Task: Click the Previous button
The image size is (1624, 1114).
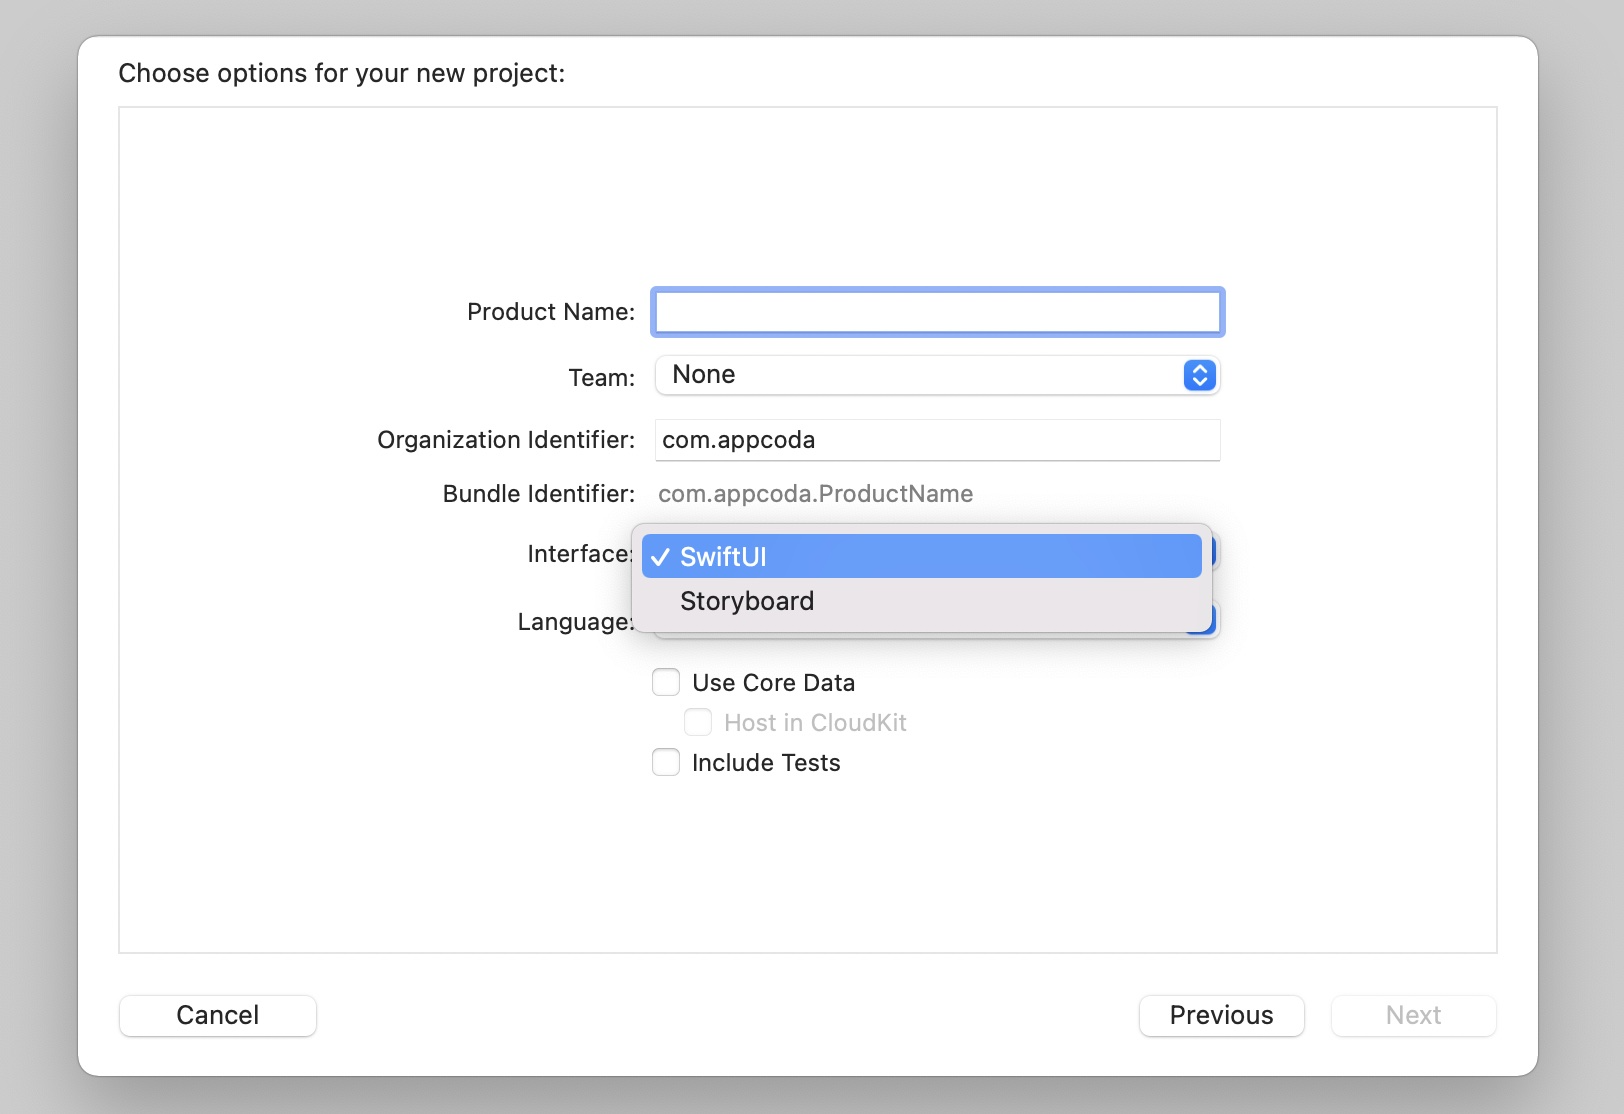Action: (x=1221, y=1015)
